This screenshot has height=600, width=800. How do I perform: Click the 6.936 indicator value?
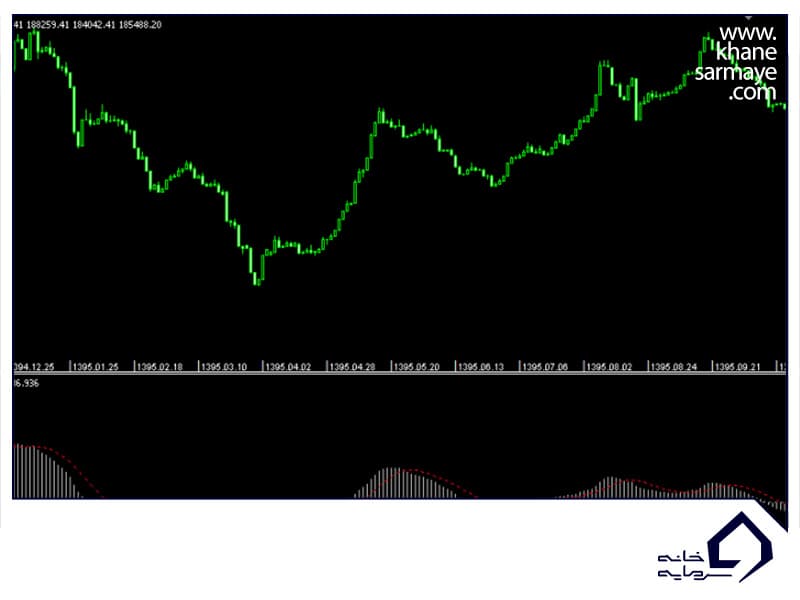pos(27,383)
